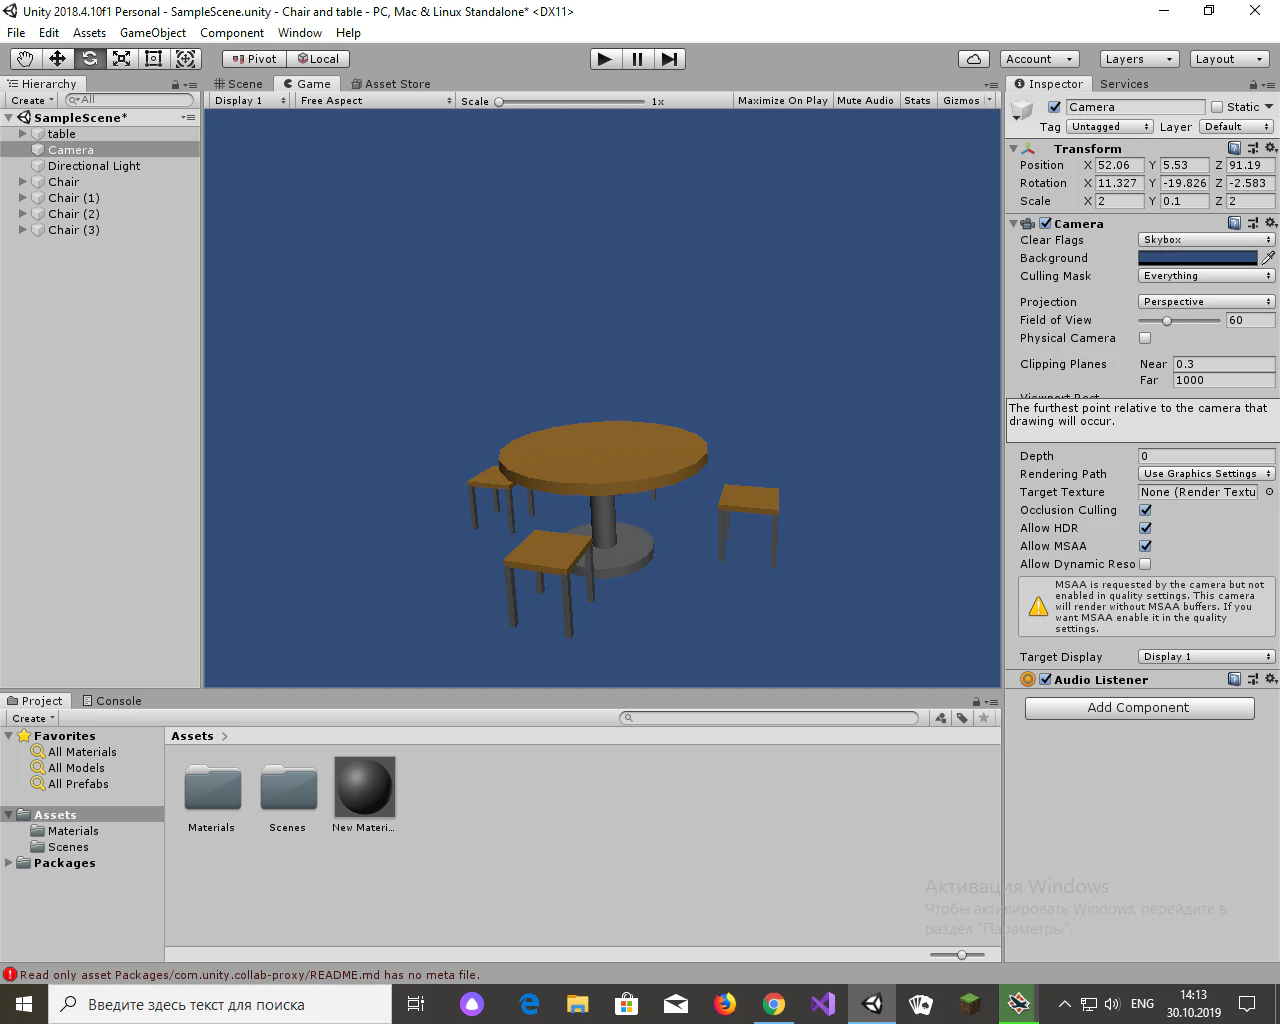Uncheck Allow HDR
The height and width of the screenshot is (1024, 1280).
point(1145,528)
